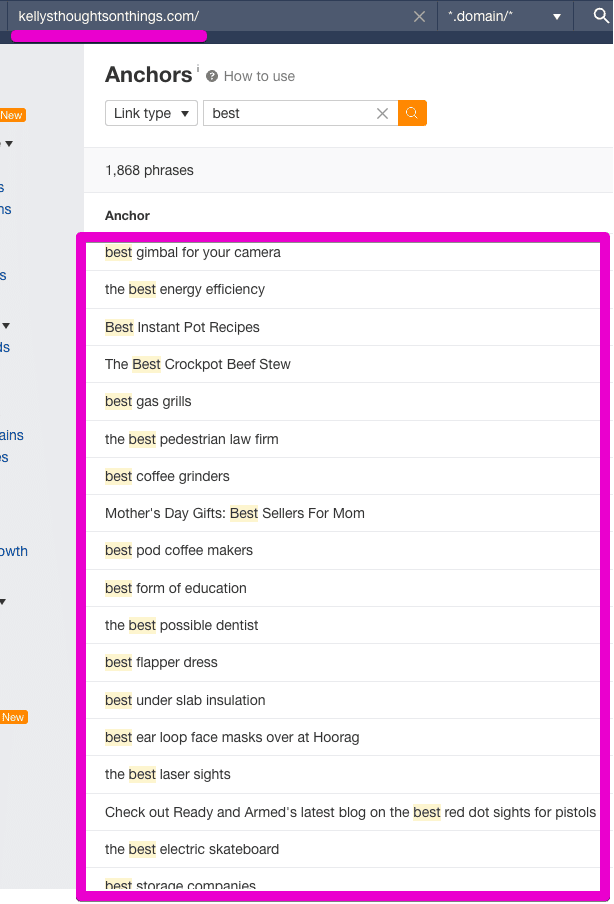The image size is (614, 904).
Task: Clear the "best" anchor filter with X
Action: coord(382,113)
